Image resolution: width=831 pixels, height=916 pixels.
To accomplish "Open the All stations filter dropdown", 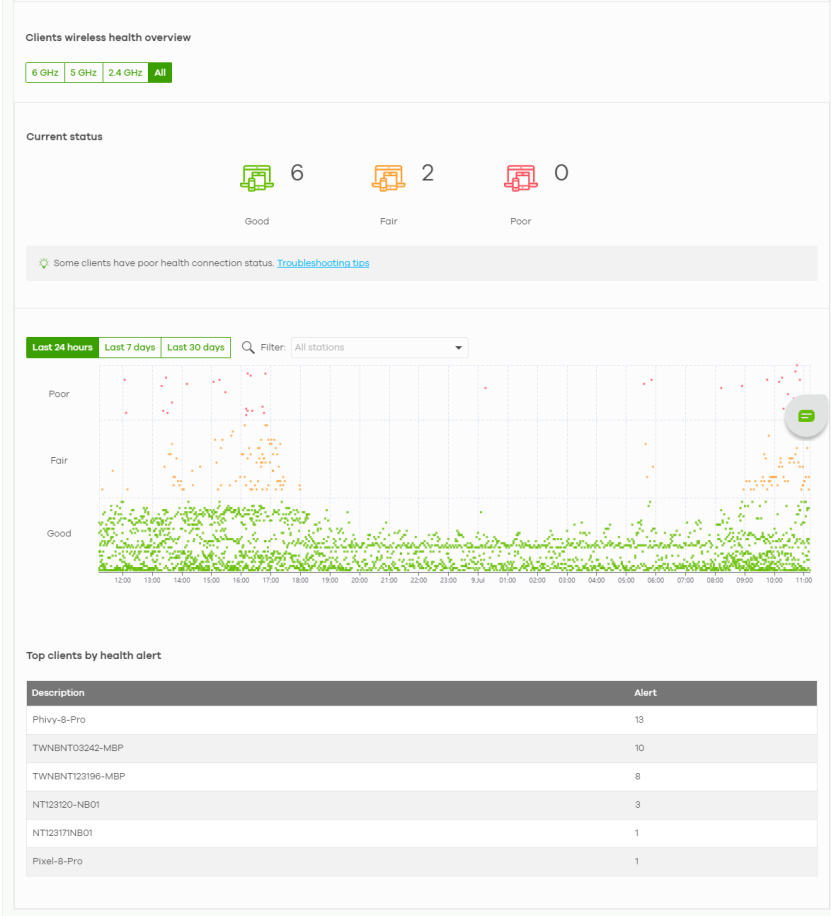I will (370, 348).
